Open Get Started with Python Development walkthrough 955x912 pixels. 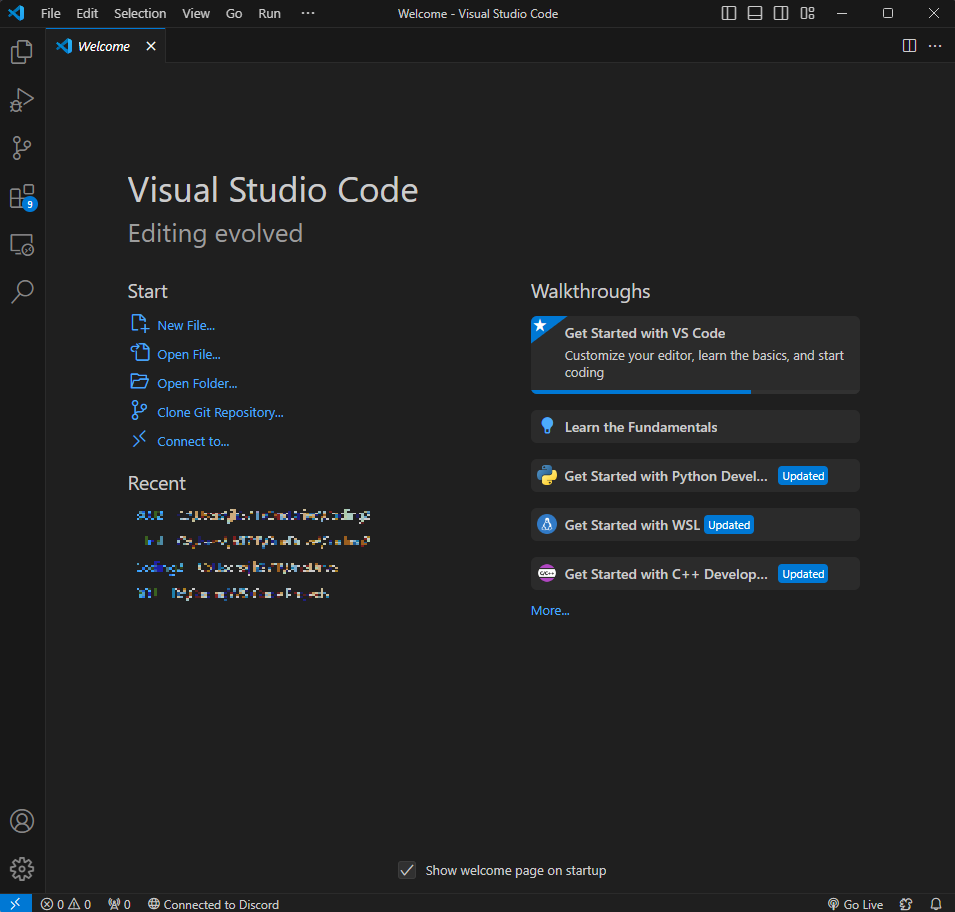coord(695,476)
